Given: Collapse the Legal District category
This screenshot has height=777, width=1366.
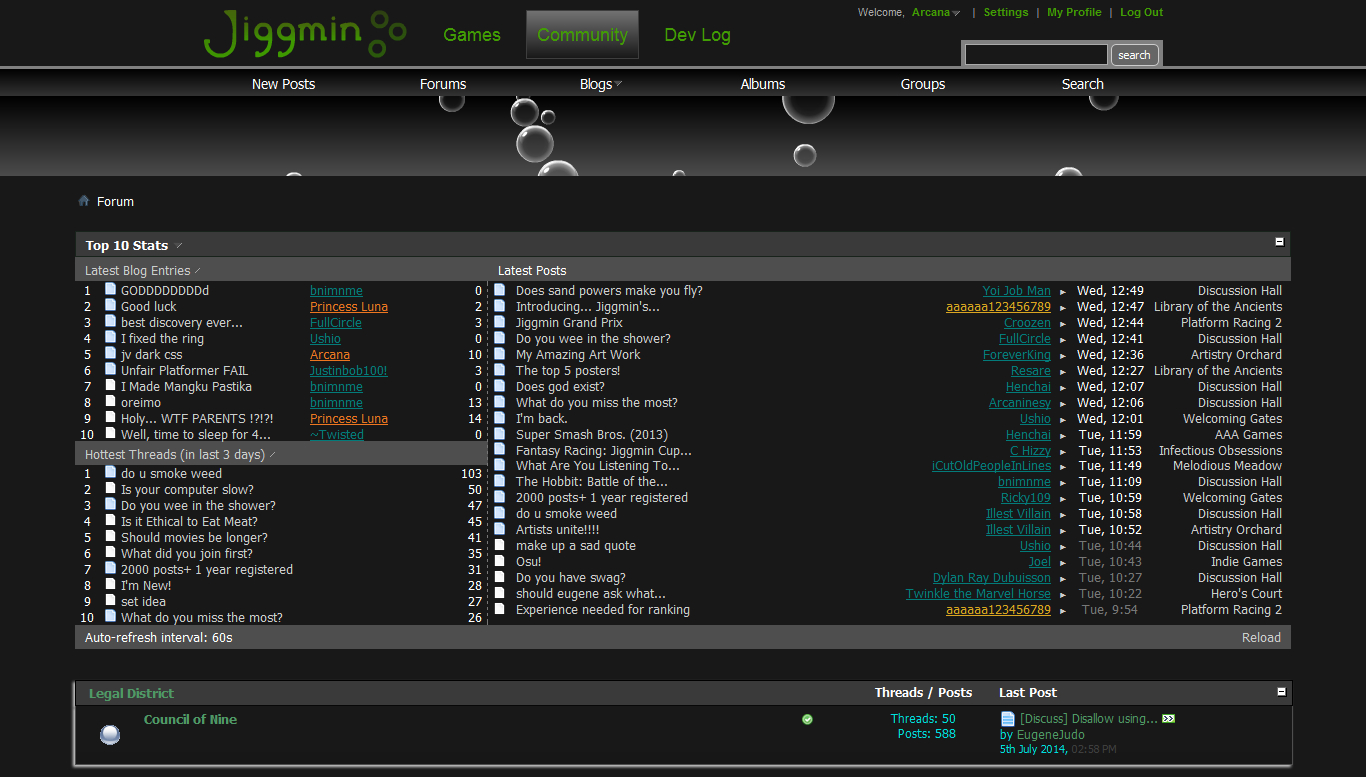Looking at the screenshot, I should [x=1281, y=692].
